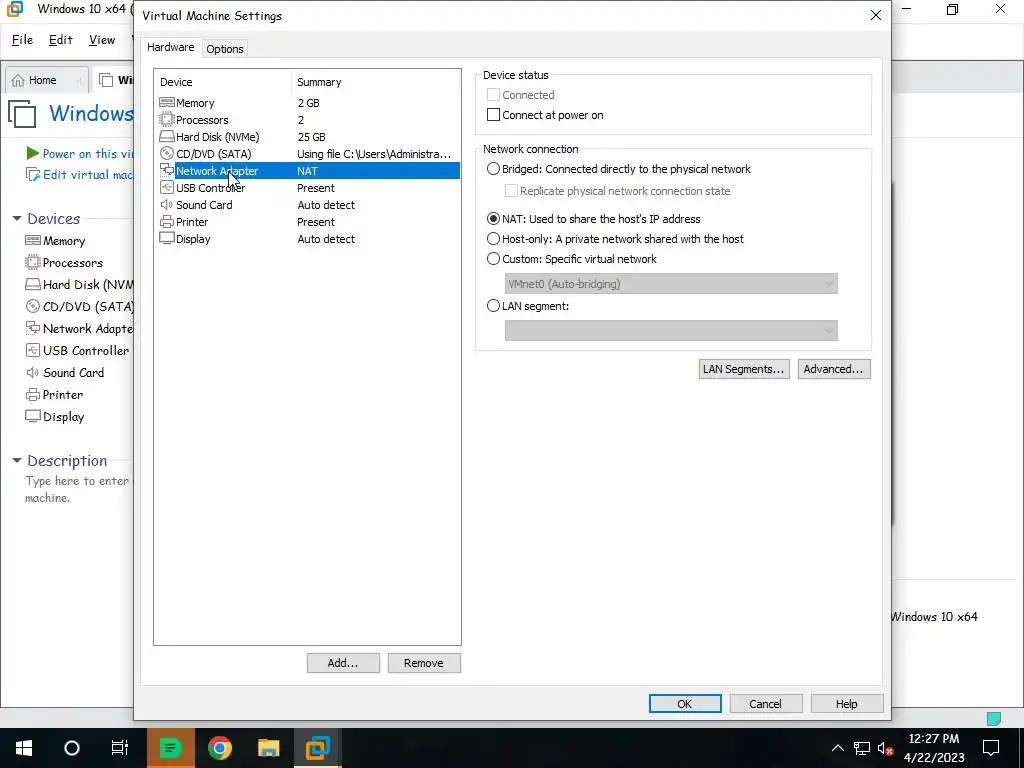Click the Hard Disk icon in the background Devices panel
The height and width of the screenshot is (768, 1024).
point(33,284)
